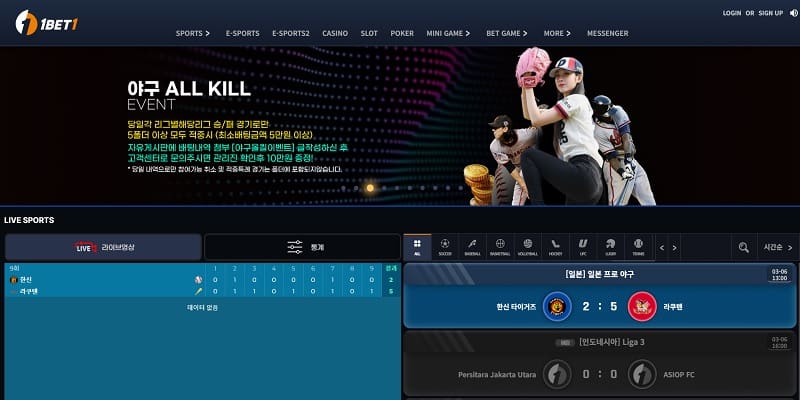This screenshot has height=400, width=800.
Task: Select the Volleyball sport filter icon
Action: [528, 246]
